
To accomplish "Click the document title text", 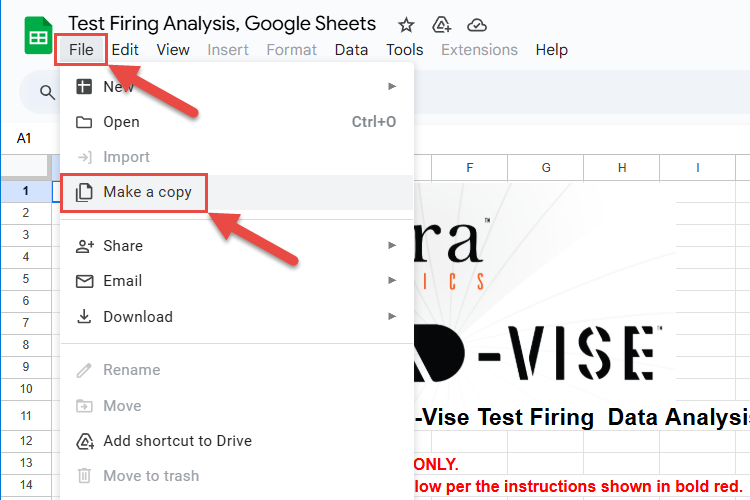I will point(222,23).
